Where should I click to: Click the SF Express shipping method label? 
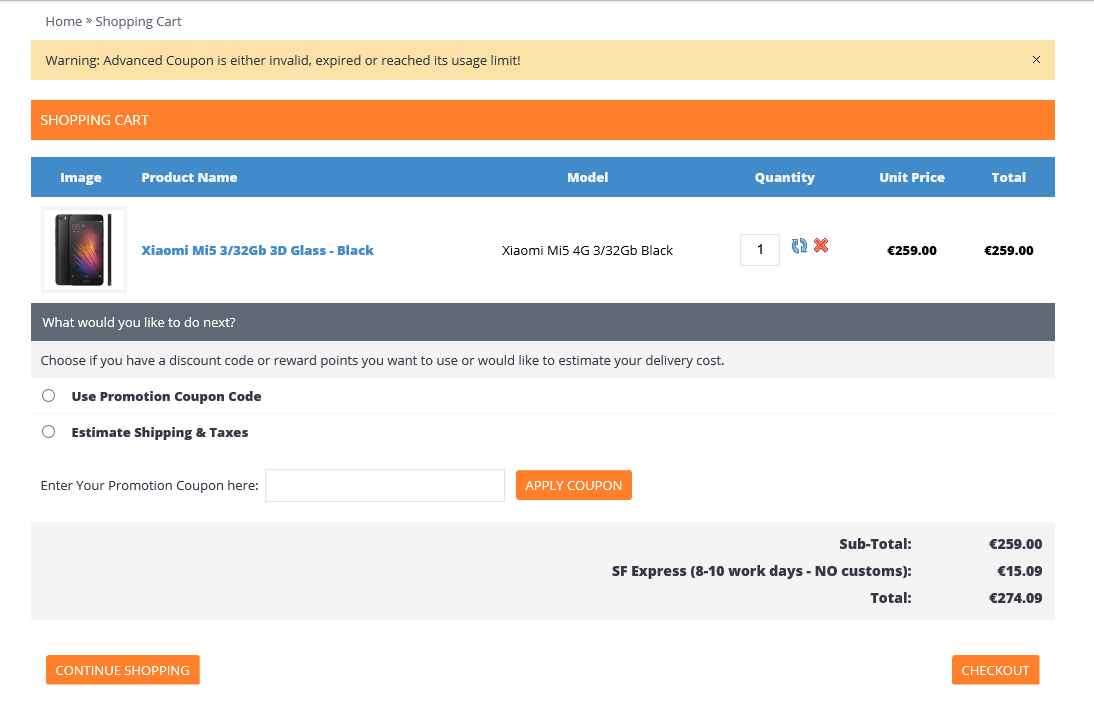[x=761, y=571]
